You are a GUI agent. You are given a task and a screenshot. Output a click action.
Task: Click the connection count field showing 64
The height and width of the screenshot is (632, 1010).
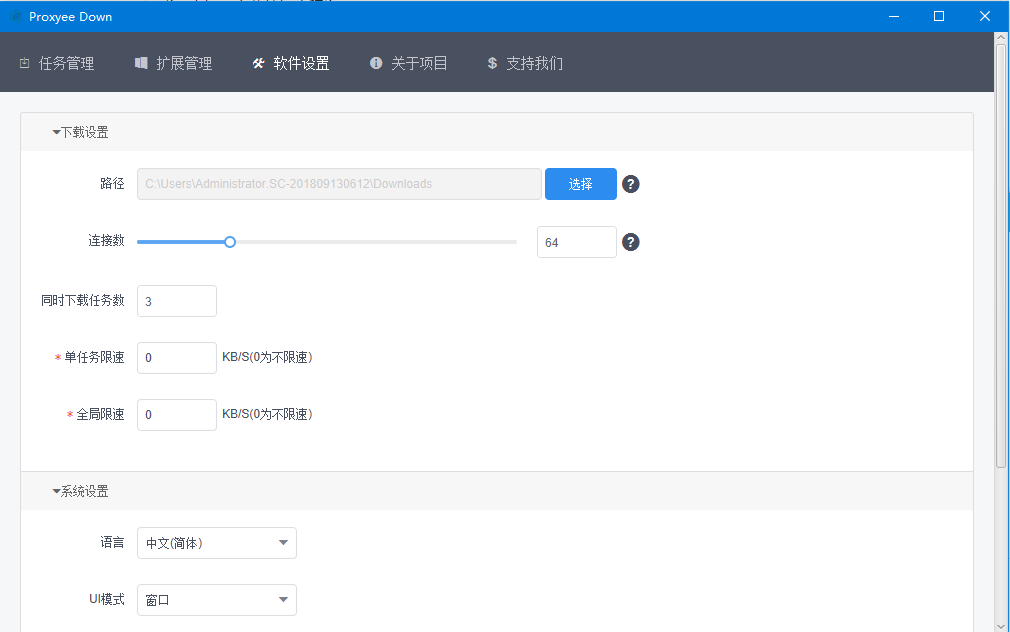pos(576,242)
